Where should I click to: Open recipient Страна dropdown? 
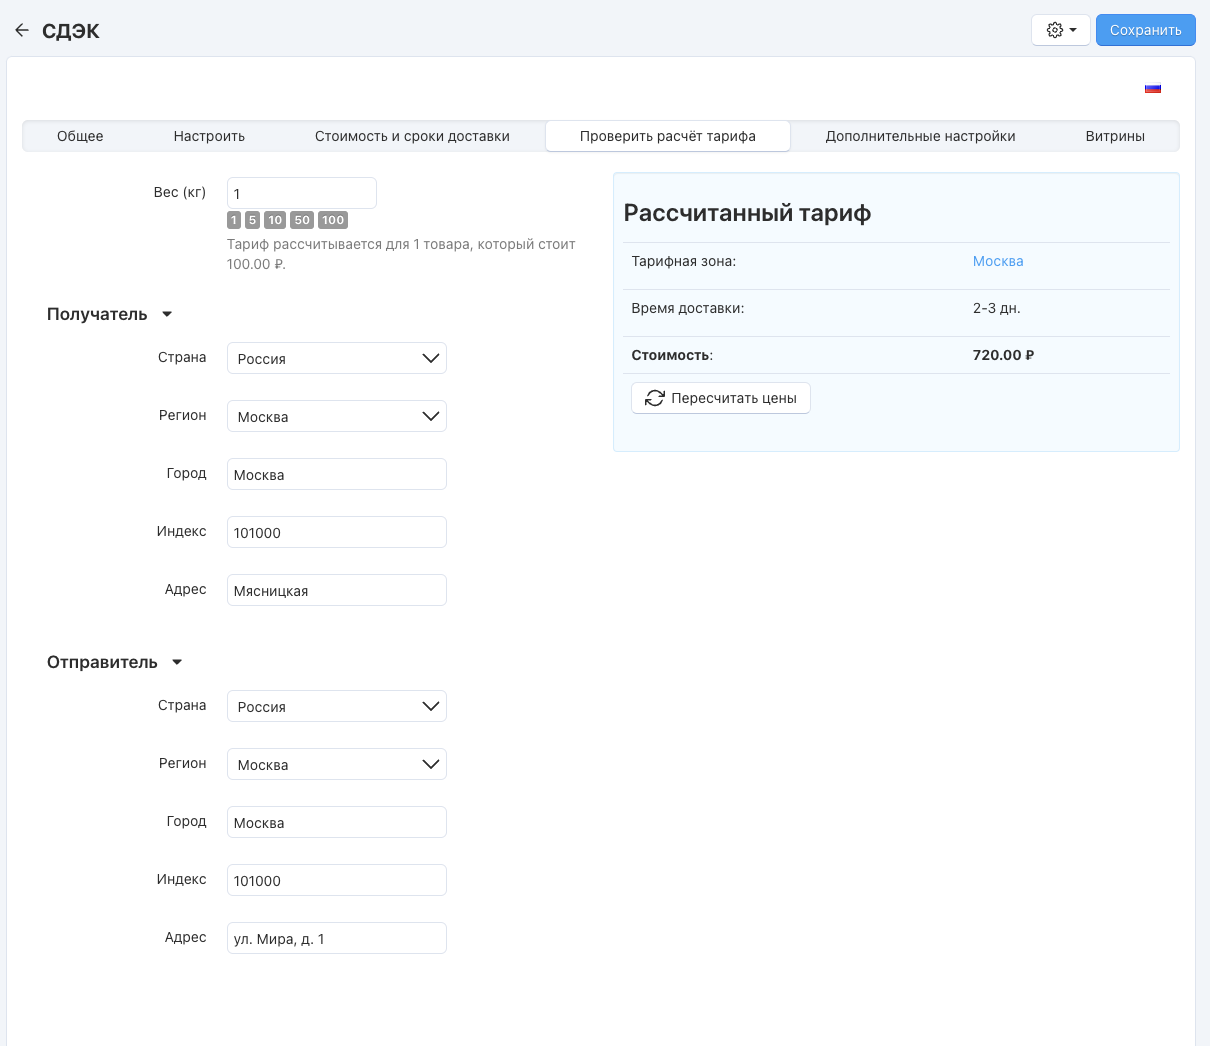point(336,358)
